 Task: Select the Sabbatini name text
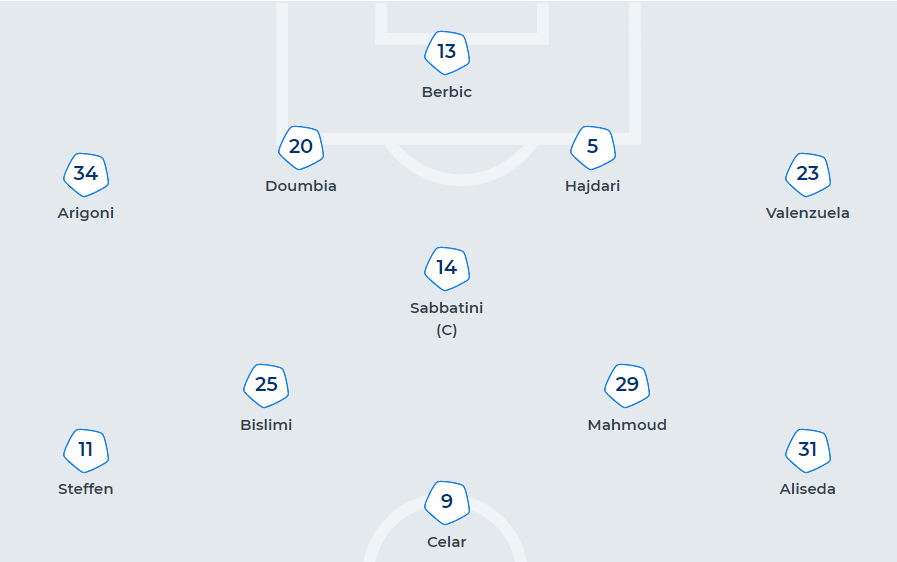(446, 308)
